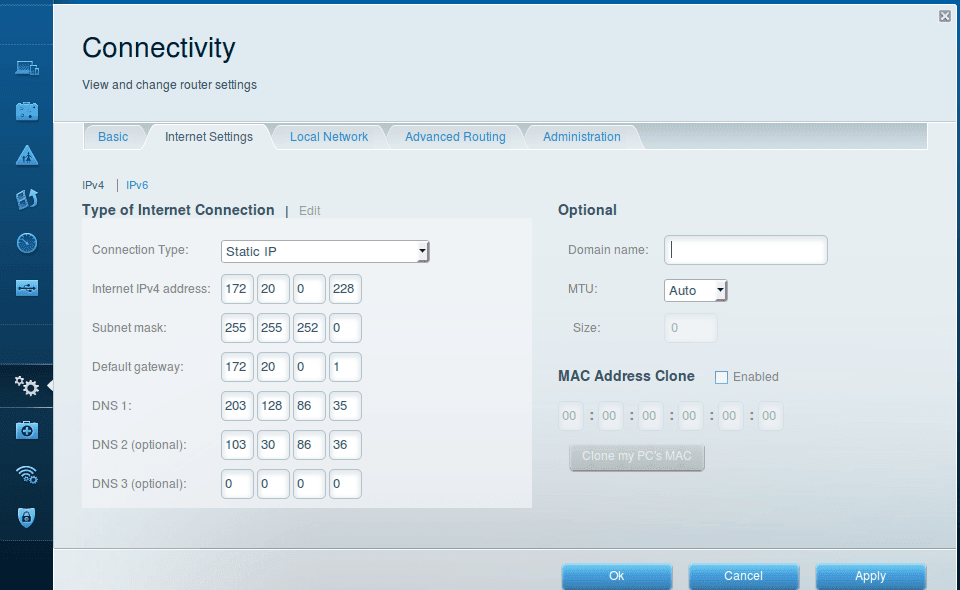
Task: Click the Edit link next to connection type
Action: click(x=309, y=210)
